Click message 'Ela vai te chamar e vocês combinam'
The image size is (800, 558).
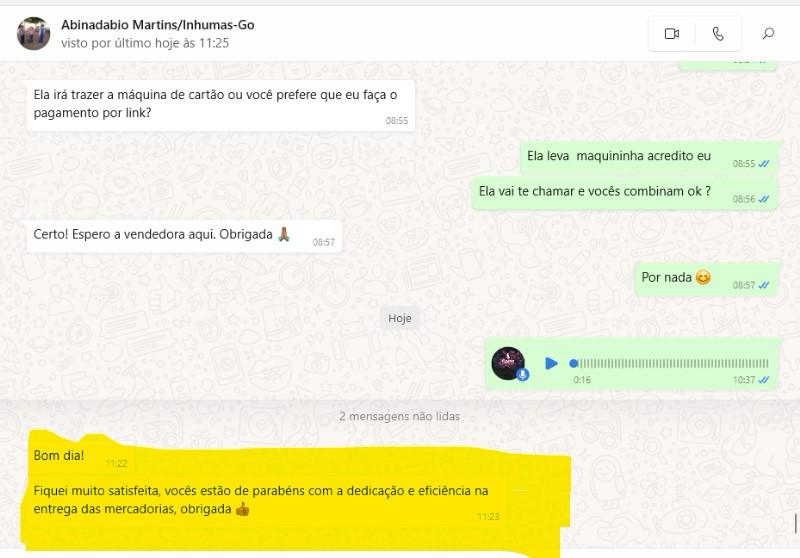pos(624,193)
